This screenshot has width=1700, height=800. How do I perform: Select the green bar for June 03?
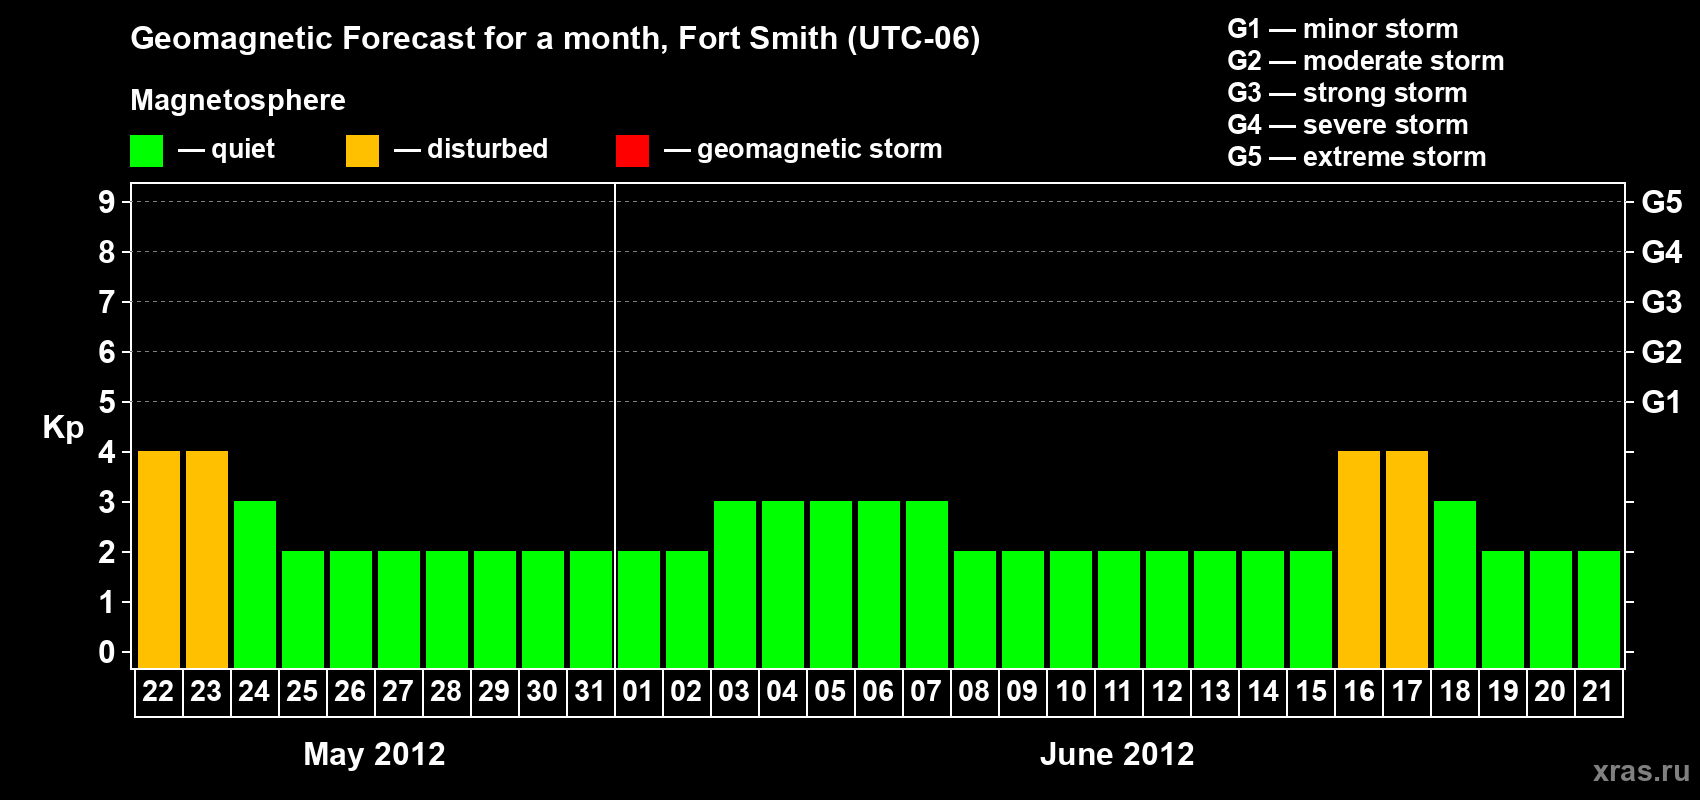pos(735,585)
